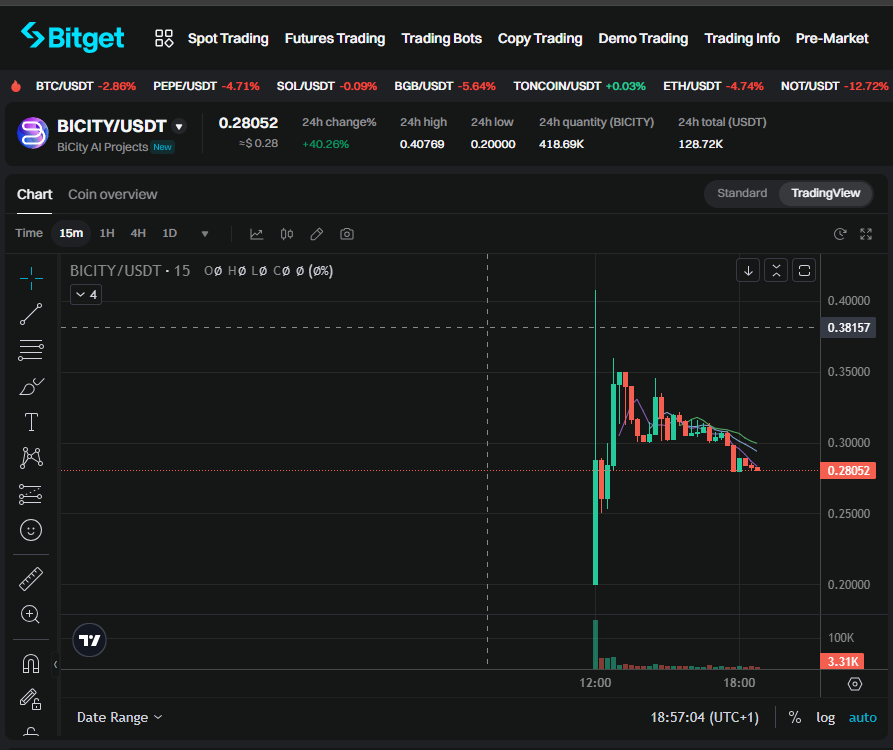
Task: Select the ruler measure tool
Action: point(31,579)
